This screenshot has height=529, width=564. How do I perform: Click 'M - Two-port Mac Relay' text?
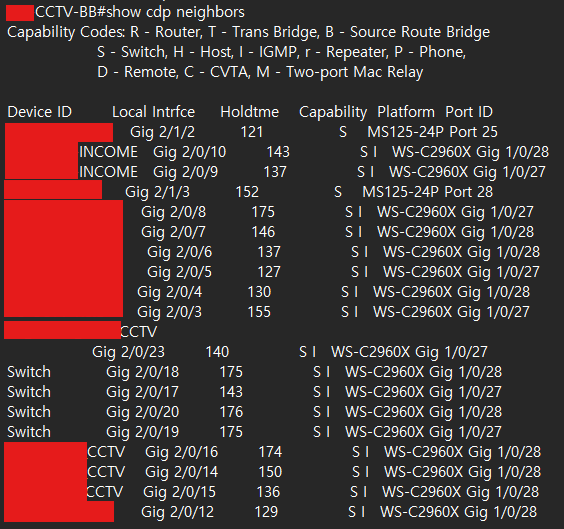point(340,72)
